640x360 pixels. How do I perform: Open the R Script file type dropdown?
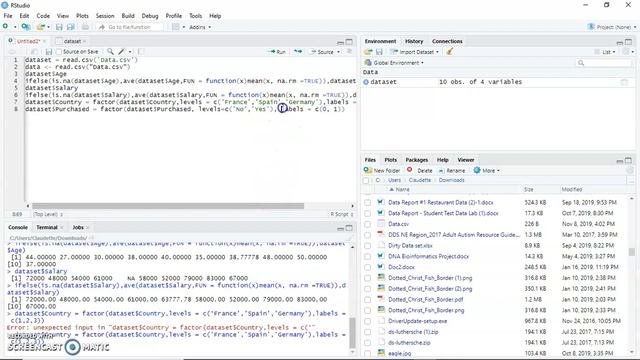pyautogui.click(x=342, y=214)
